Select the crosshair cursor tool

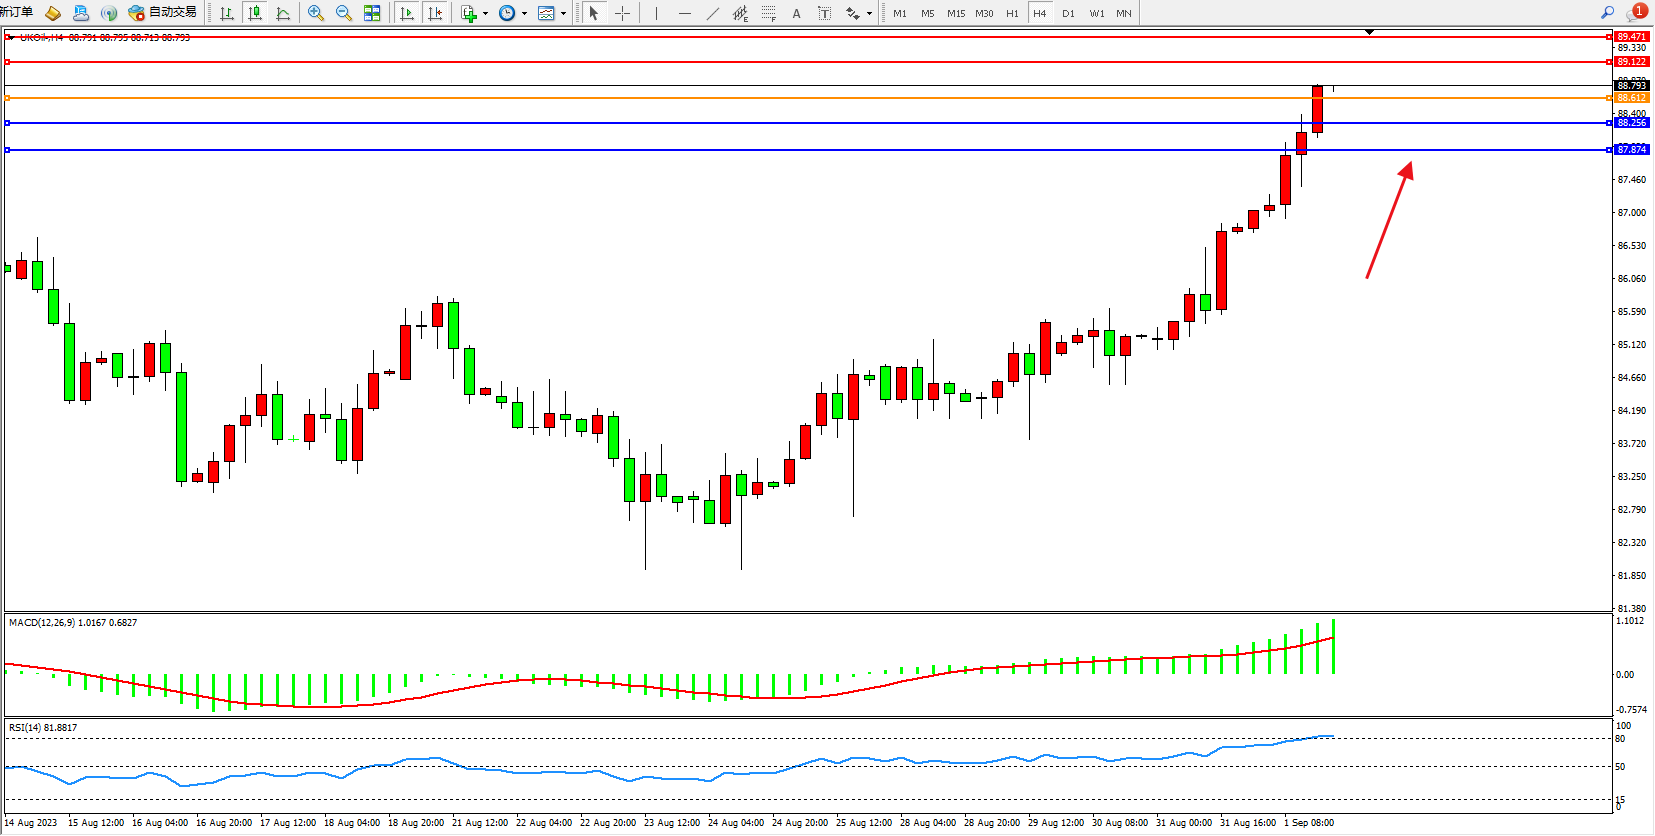coord(622,13)
